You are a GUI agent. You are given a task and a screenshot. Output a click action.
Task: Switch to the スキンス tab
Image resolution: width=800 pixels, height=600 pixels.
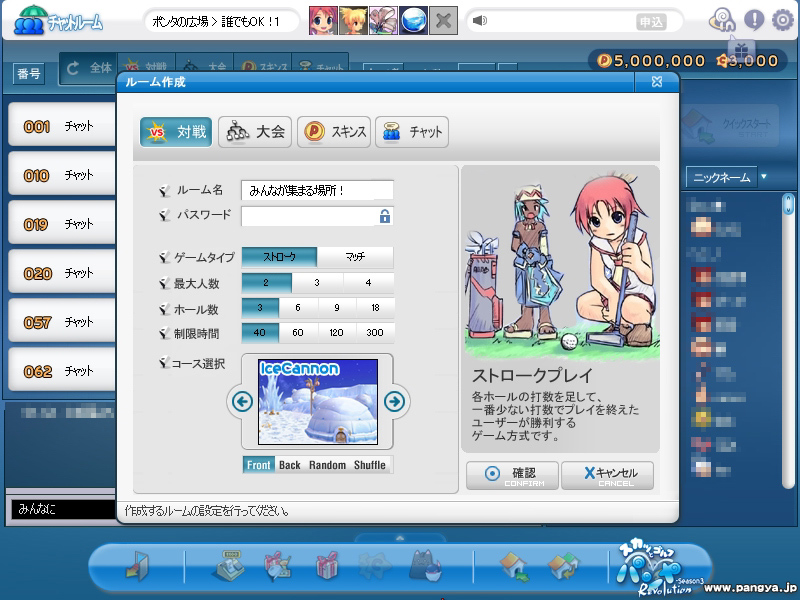coord(334,132)
